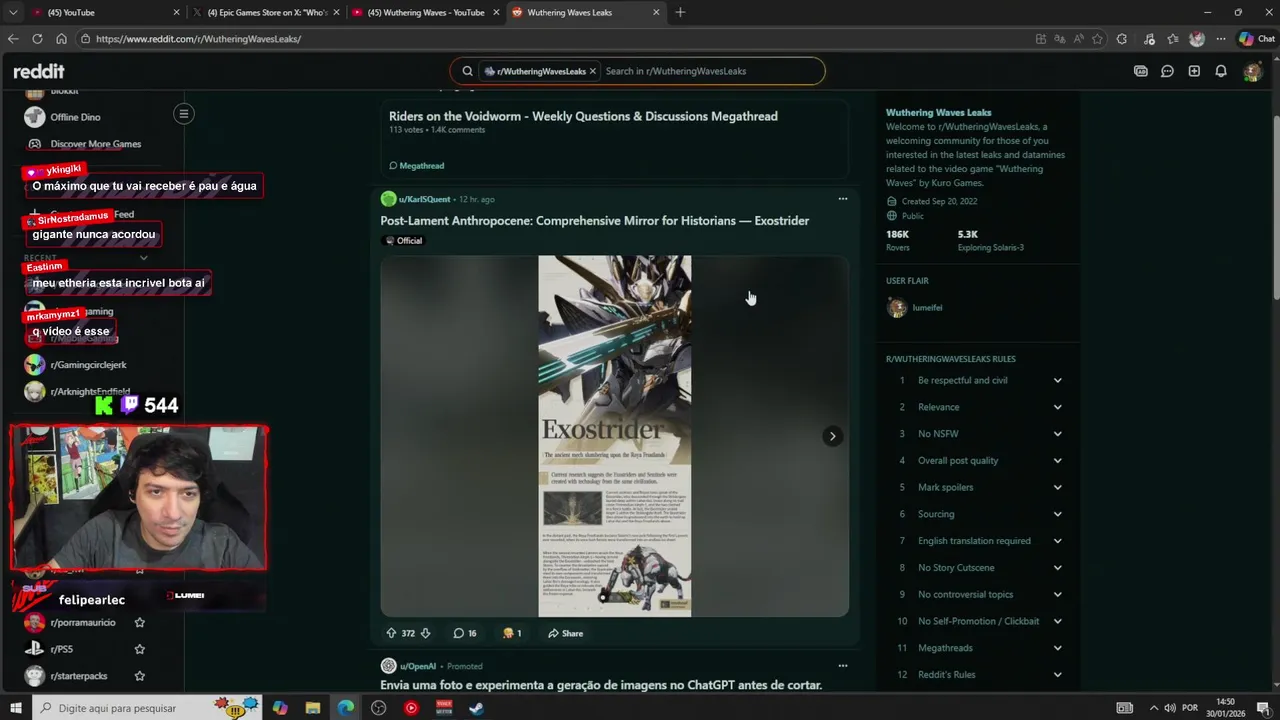Collapse the Reddit left sidebar
Viewport: 1280px width, 720px height.
(184, 114)
